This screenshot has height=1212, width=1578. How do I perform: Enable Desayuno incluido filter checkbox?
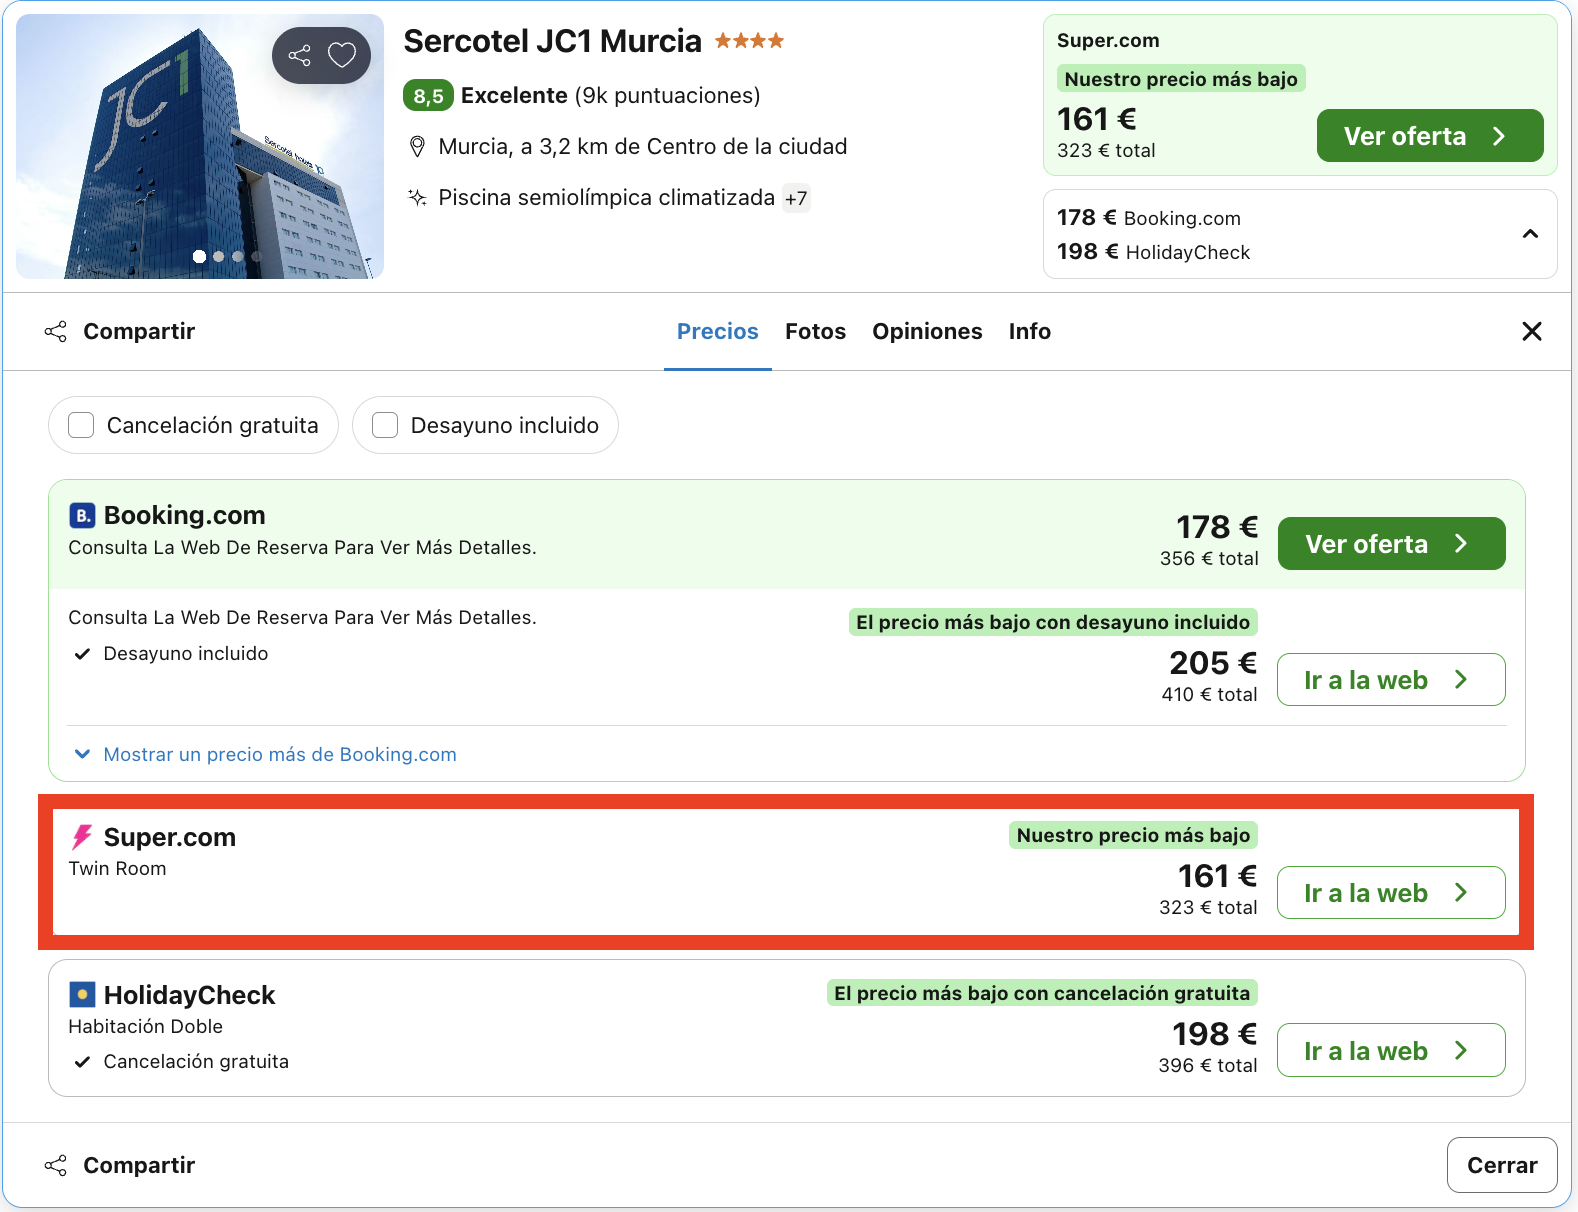[385, 425]
